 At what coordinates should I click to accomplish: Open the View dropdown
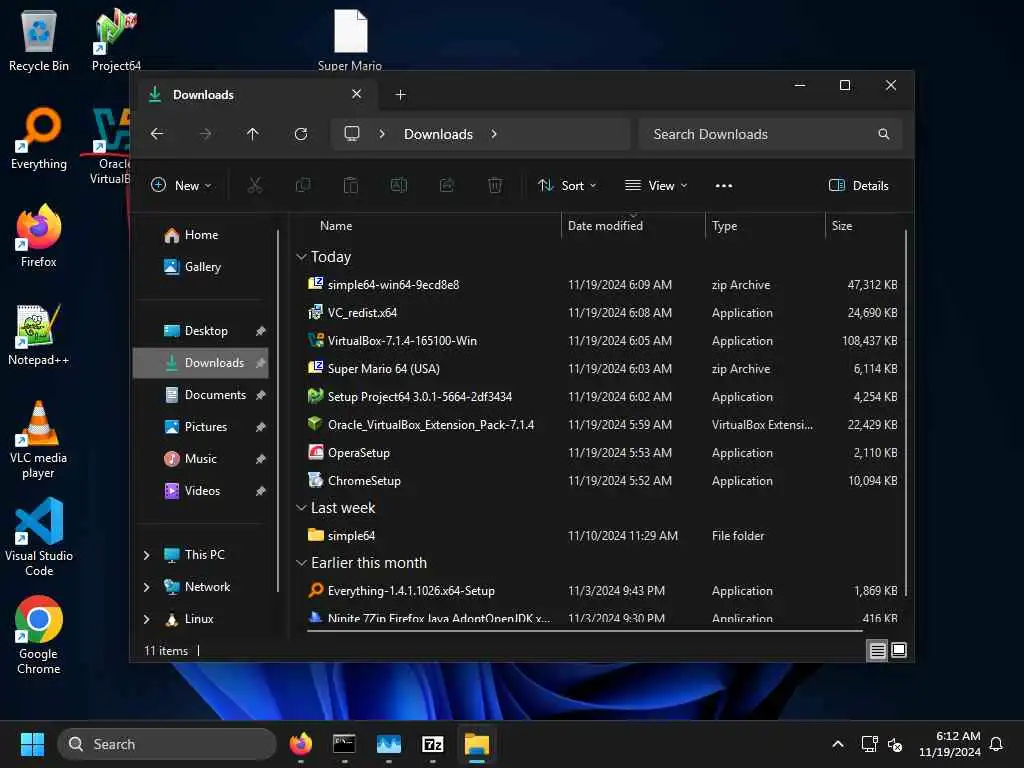click(656, 185)
